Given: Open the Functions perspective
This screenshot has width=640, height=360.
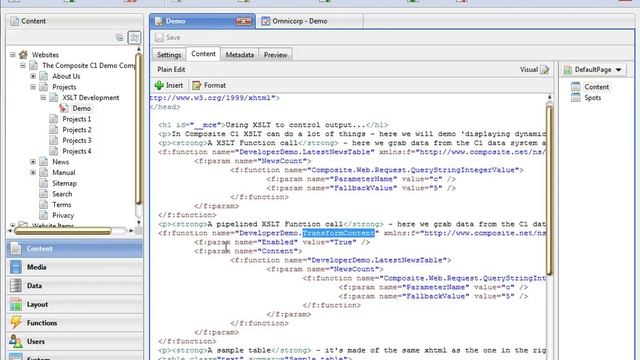Looking at the screenshot, I should tap(75, 322).
